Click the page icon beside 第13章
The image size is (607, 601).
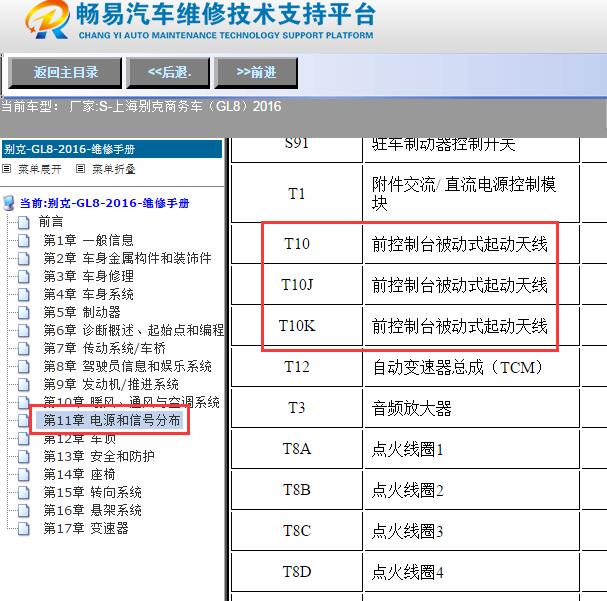click(x=24, y=457)
